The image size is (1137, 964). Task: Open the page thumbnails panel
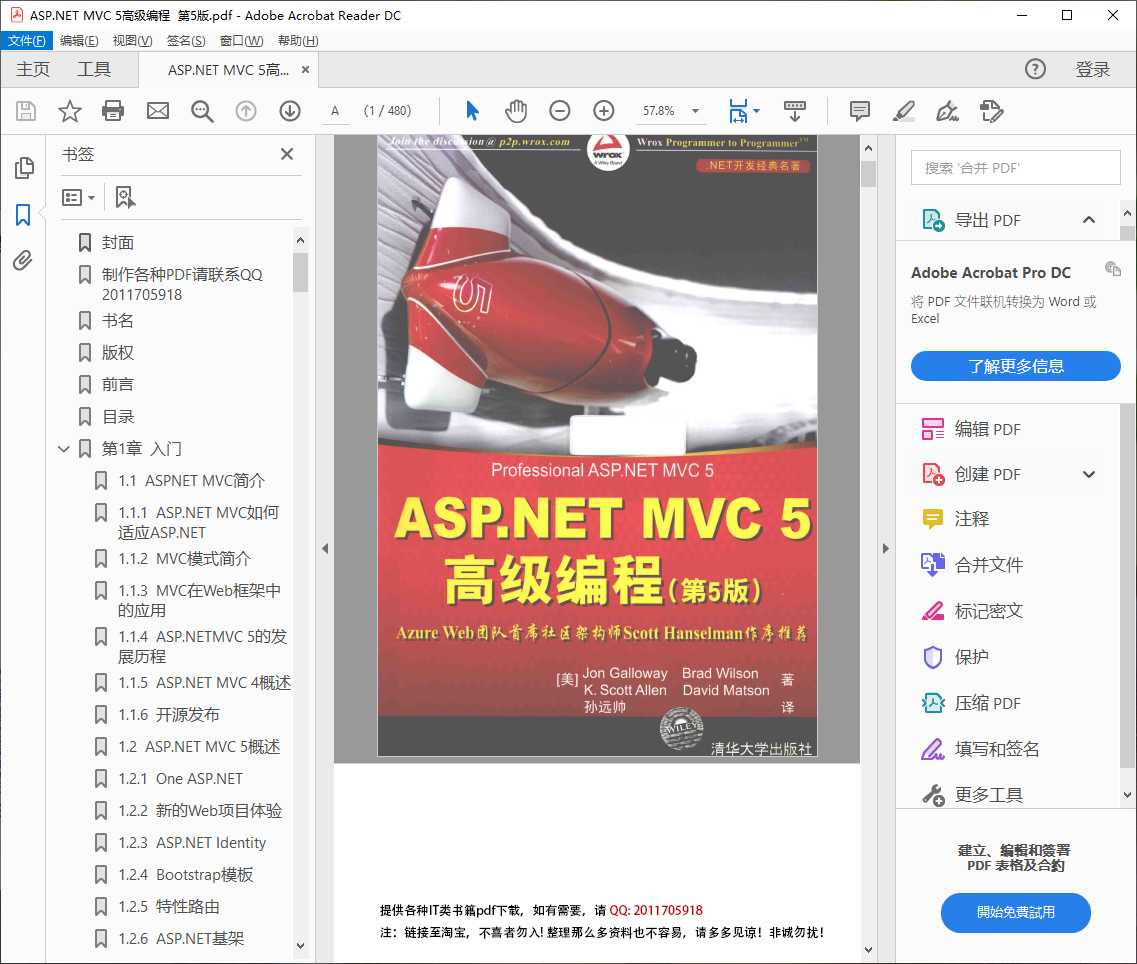(x=24, y=168)
